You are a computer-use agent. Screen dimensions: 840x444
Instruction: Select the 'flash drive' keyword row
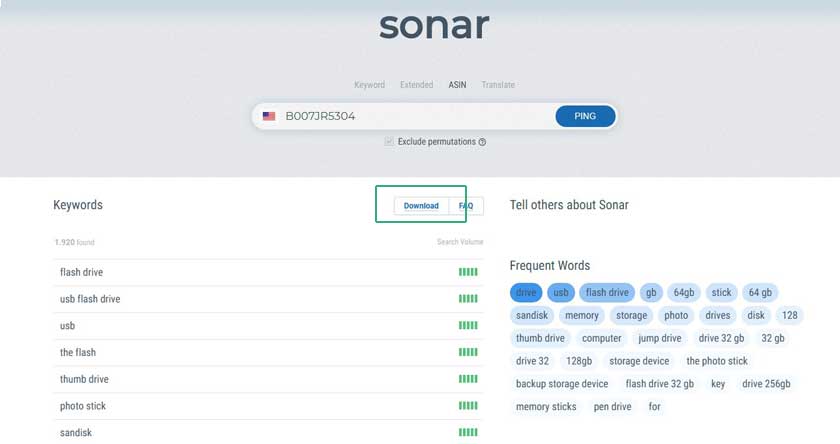coord(268,272)
